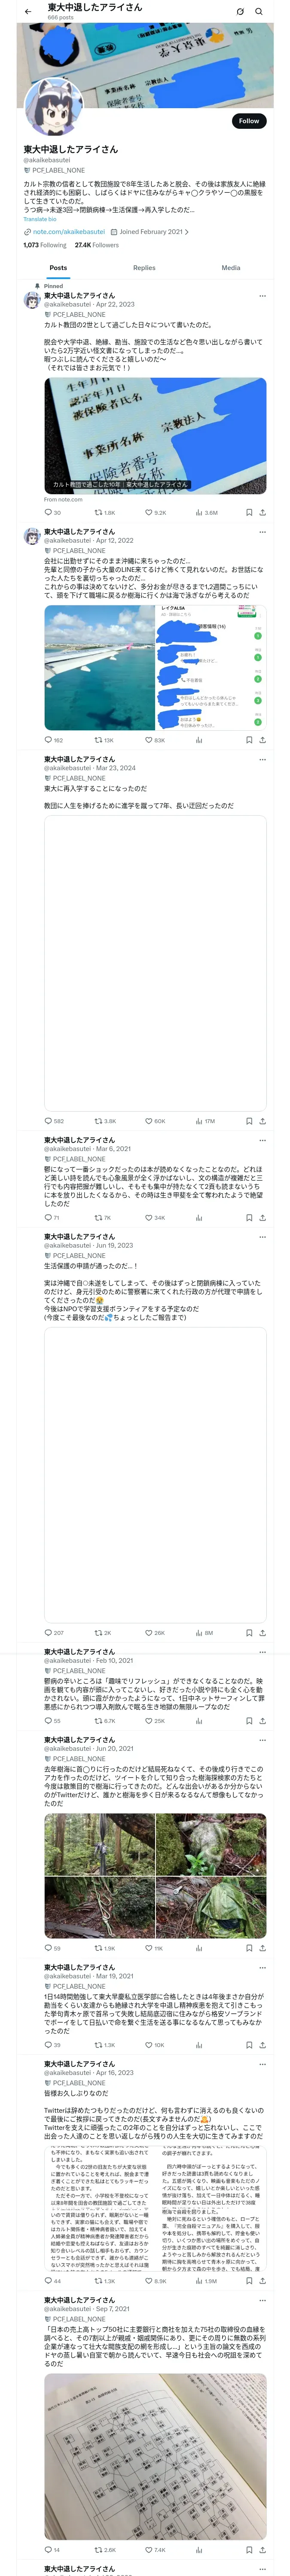The width and height of the screenshot is (290, 2576).
Task: Bookmark the pinned post
Action: coord(249,513)
